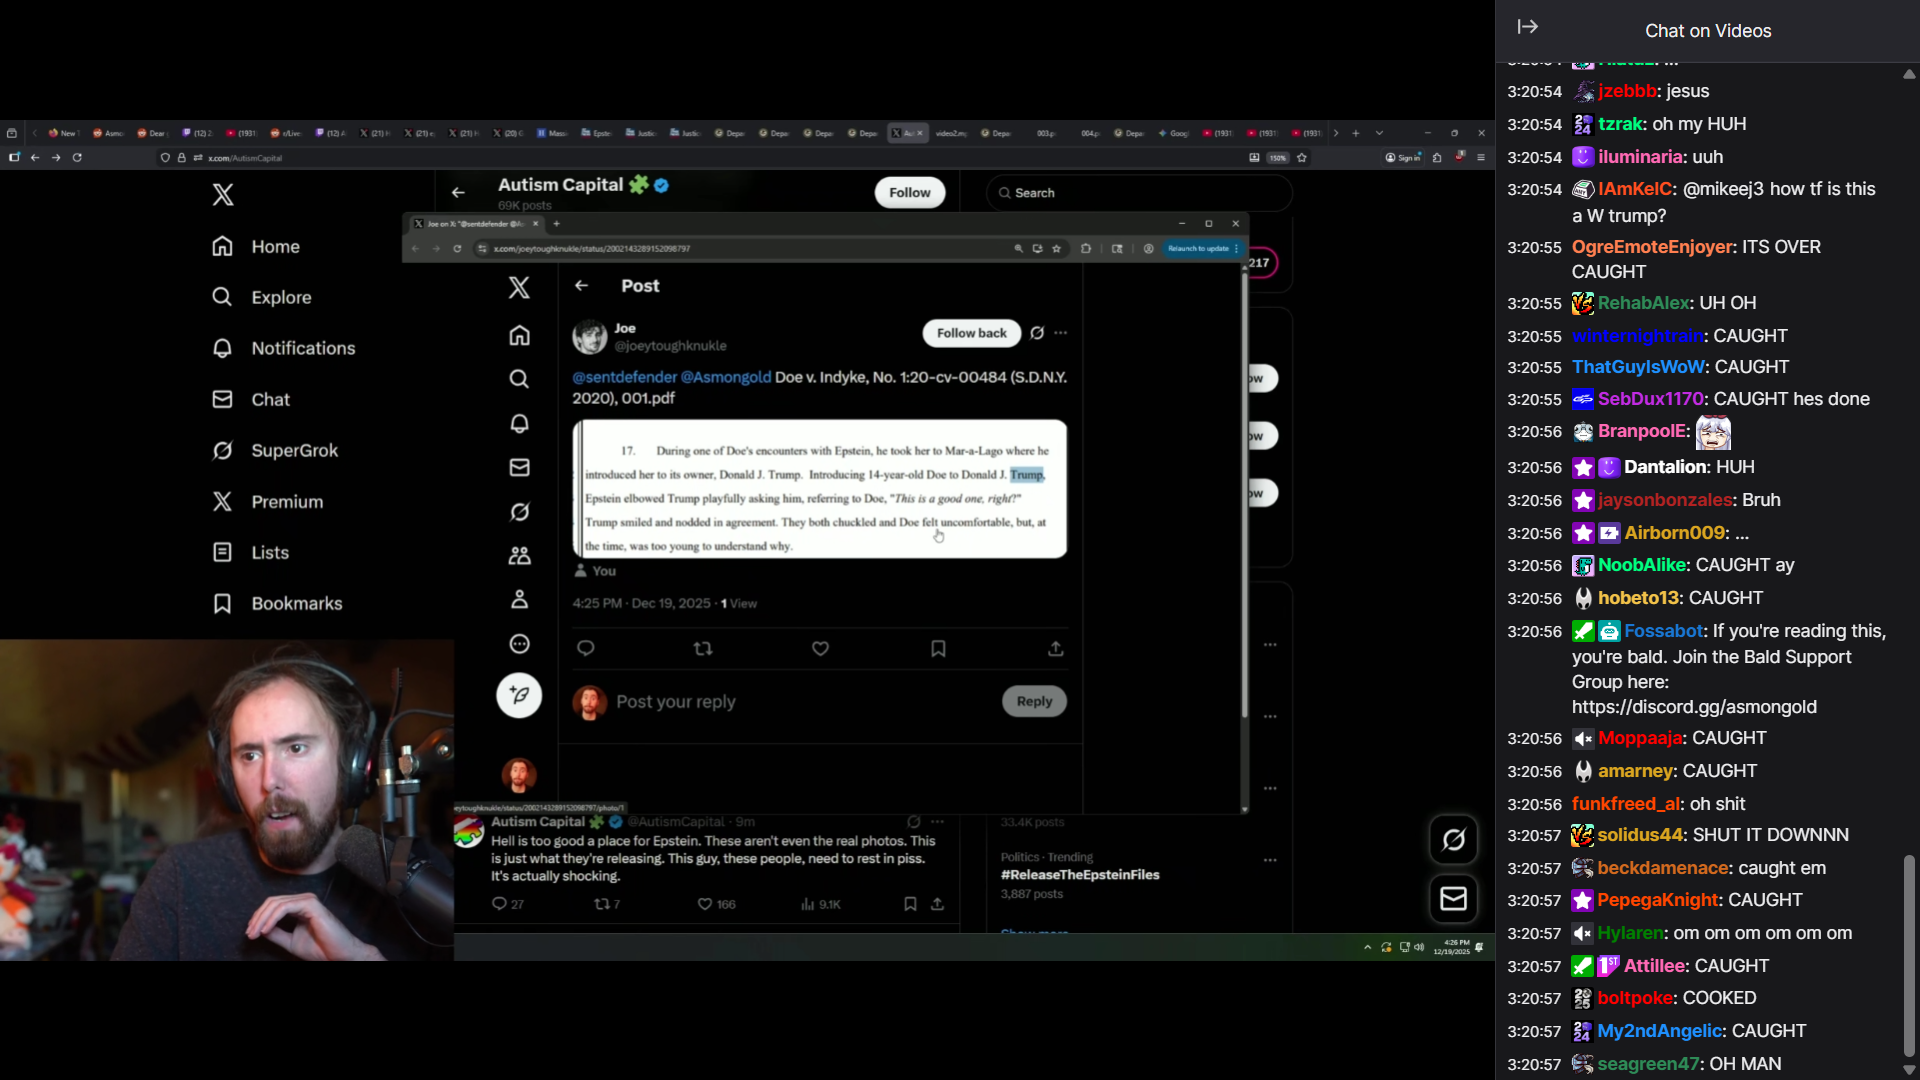
Task: Open SuperGrok in the sidebar
Action: pyautogui.click(x=294, y=450)
